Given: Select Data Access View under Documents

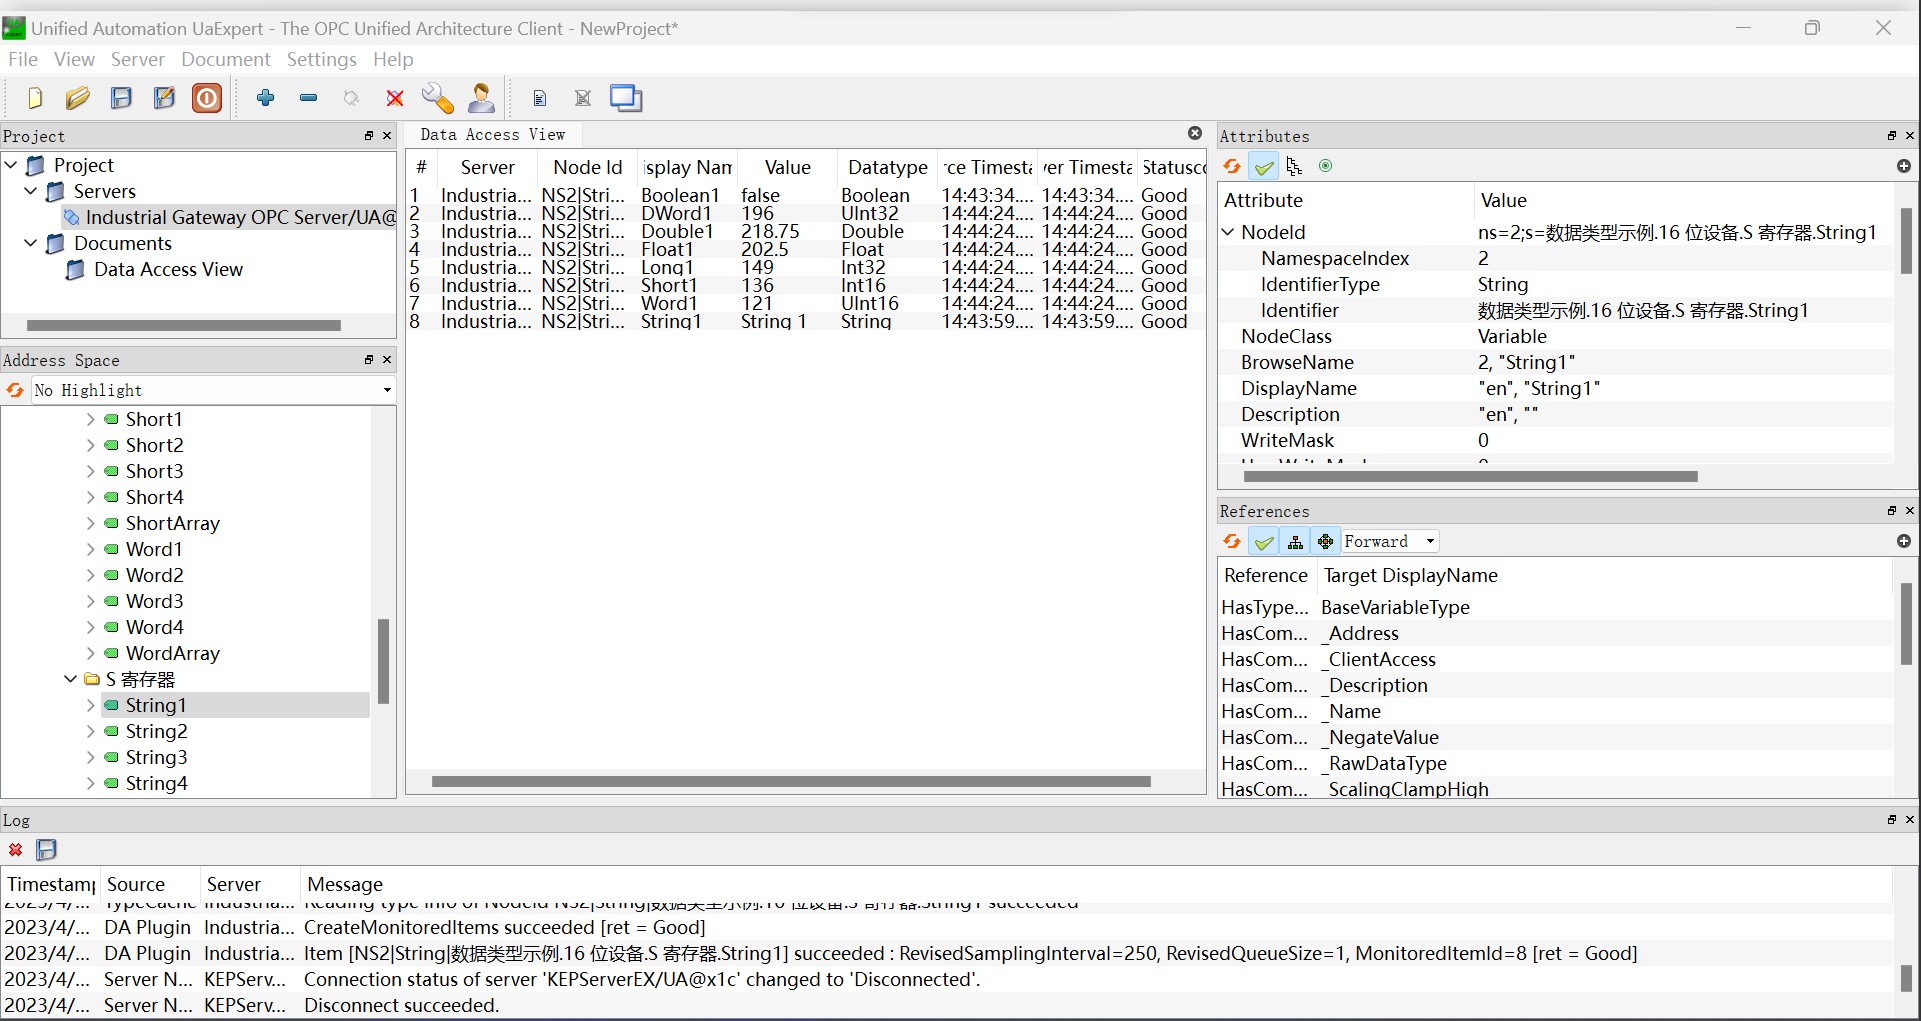Looking at the screenshot, I should point(168,269).
